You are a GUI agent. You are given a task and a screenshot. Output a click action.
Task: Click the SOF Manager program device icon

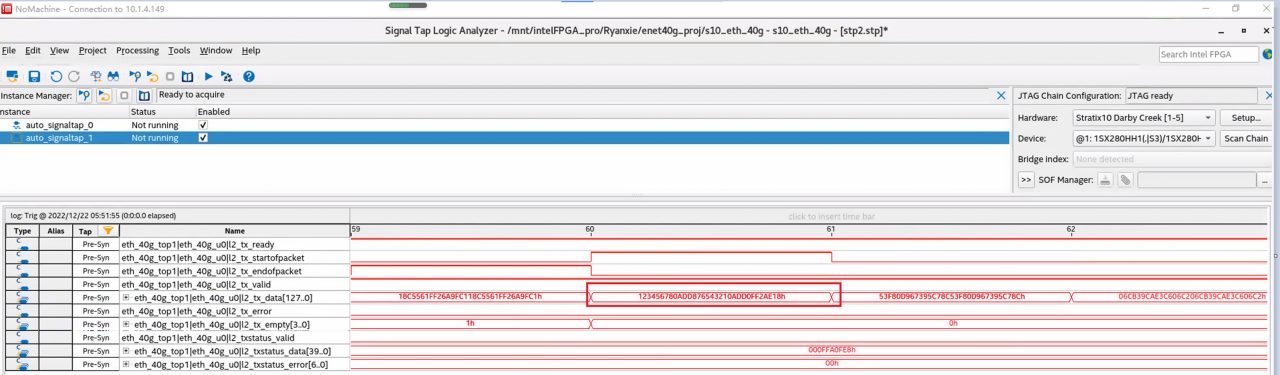(x=1106, y=180)
